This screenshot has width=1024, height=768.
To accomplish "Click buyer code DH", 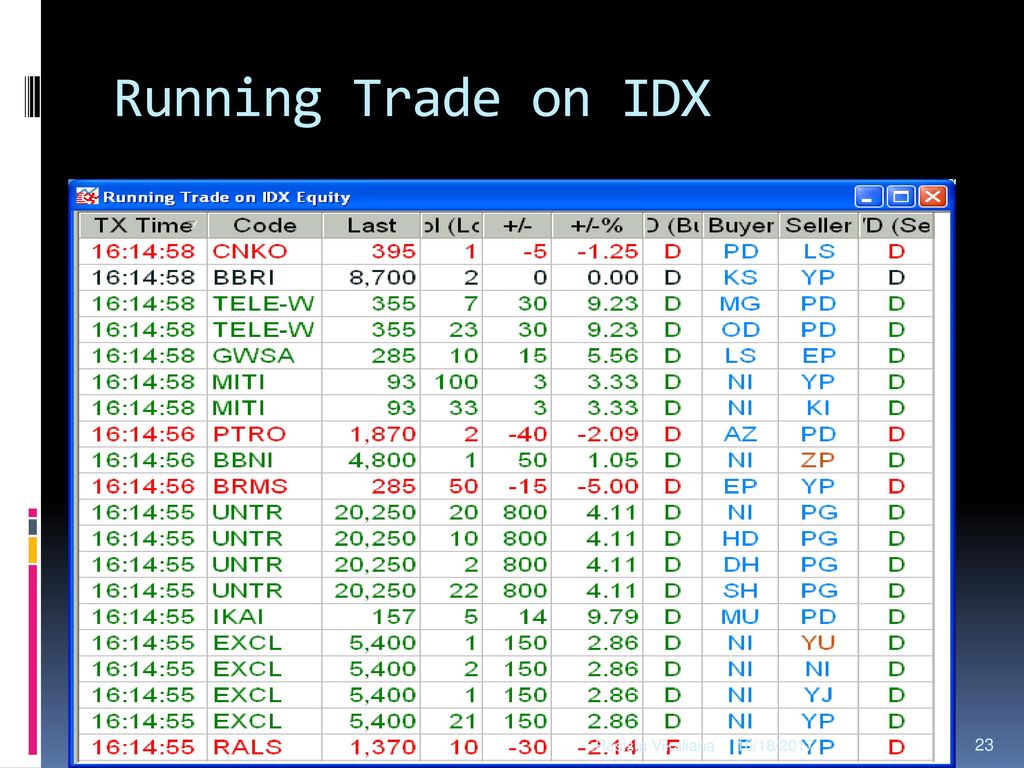I will tap(741, 565).
